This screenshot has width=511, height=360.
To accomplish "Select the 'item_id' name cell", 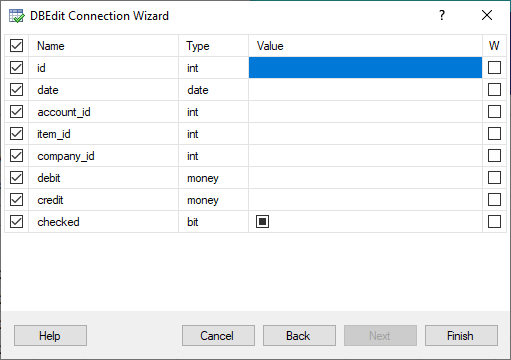I will (104, 134).
